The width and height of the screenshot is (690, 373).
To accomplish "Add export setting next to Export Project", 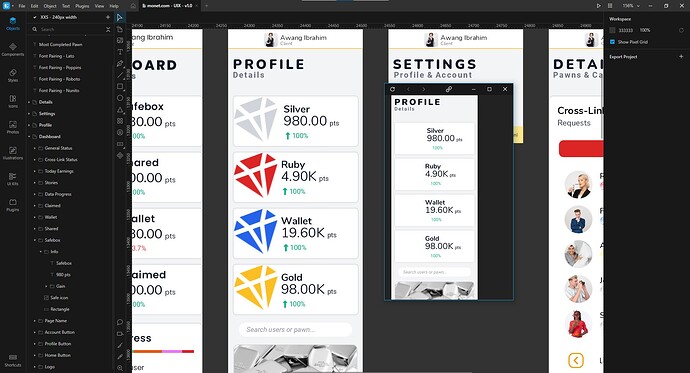I will (681, 56).
